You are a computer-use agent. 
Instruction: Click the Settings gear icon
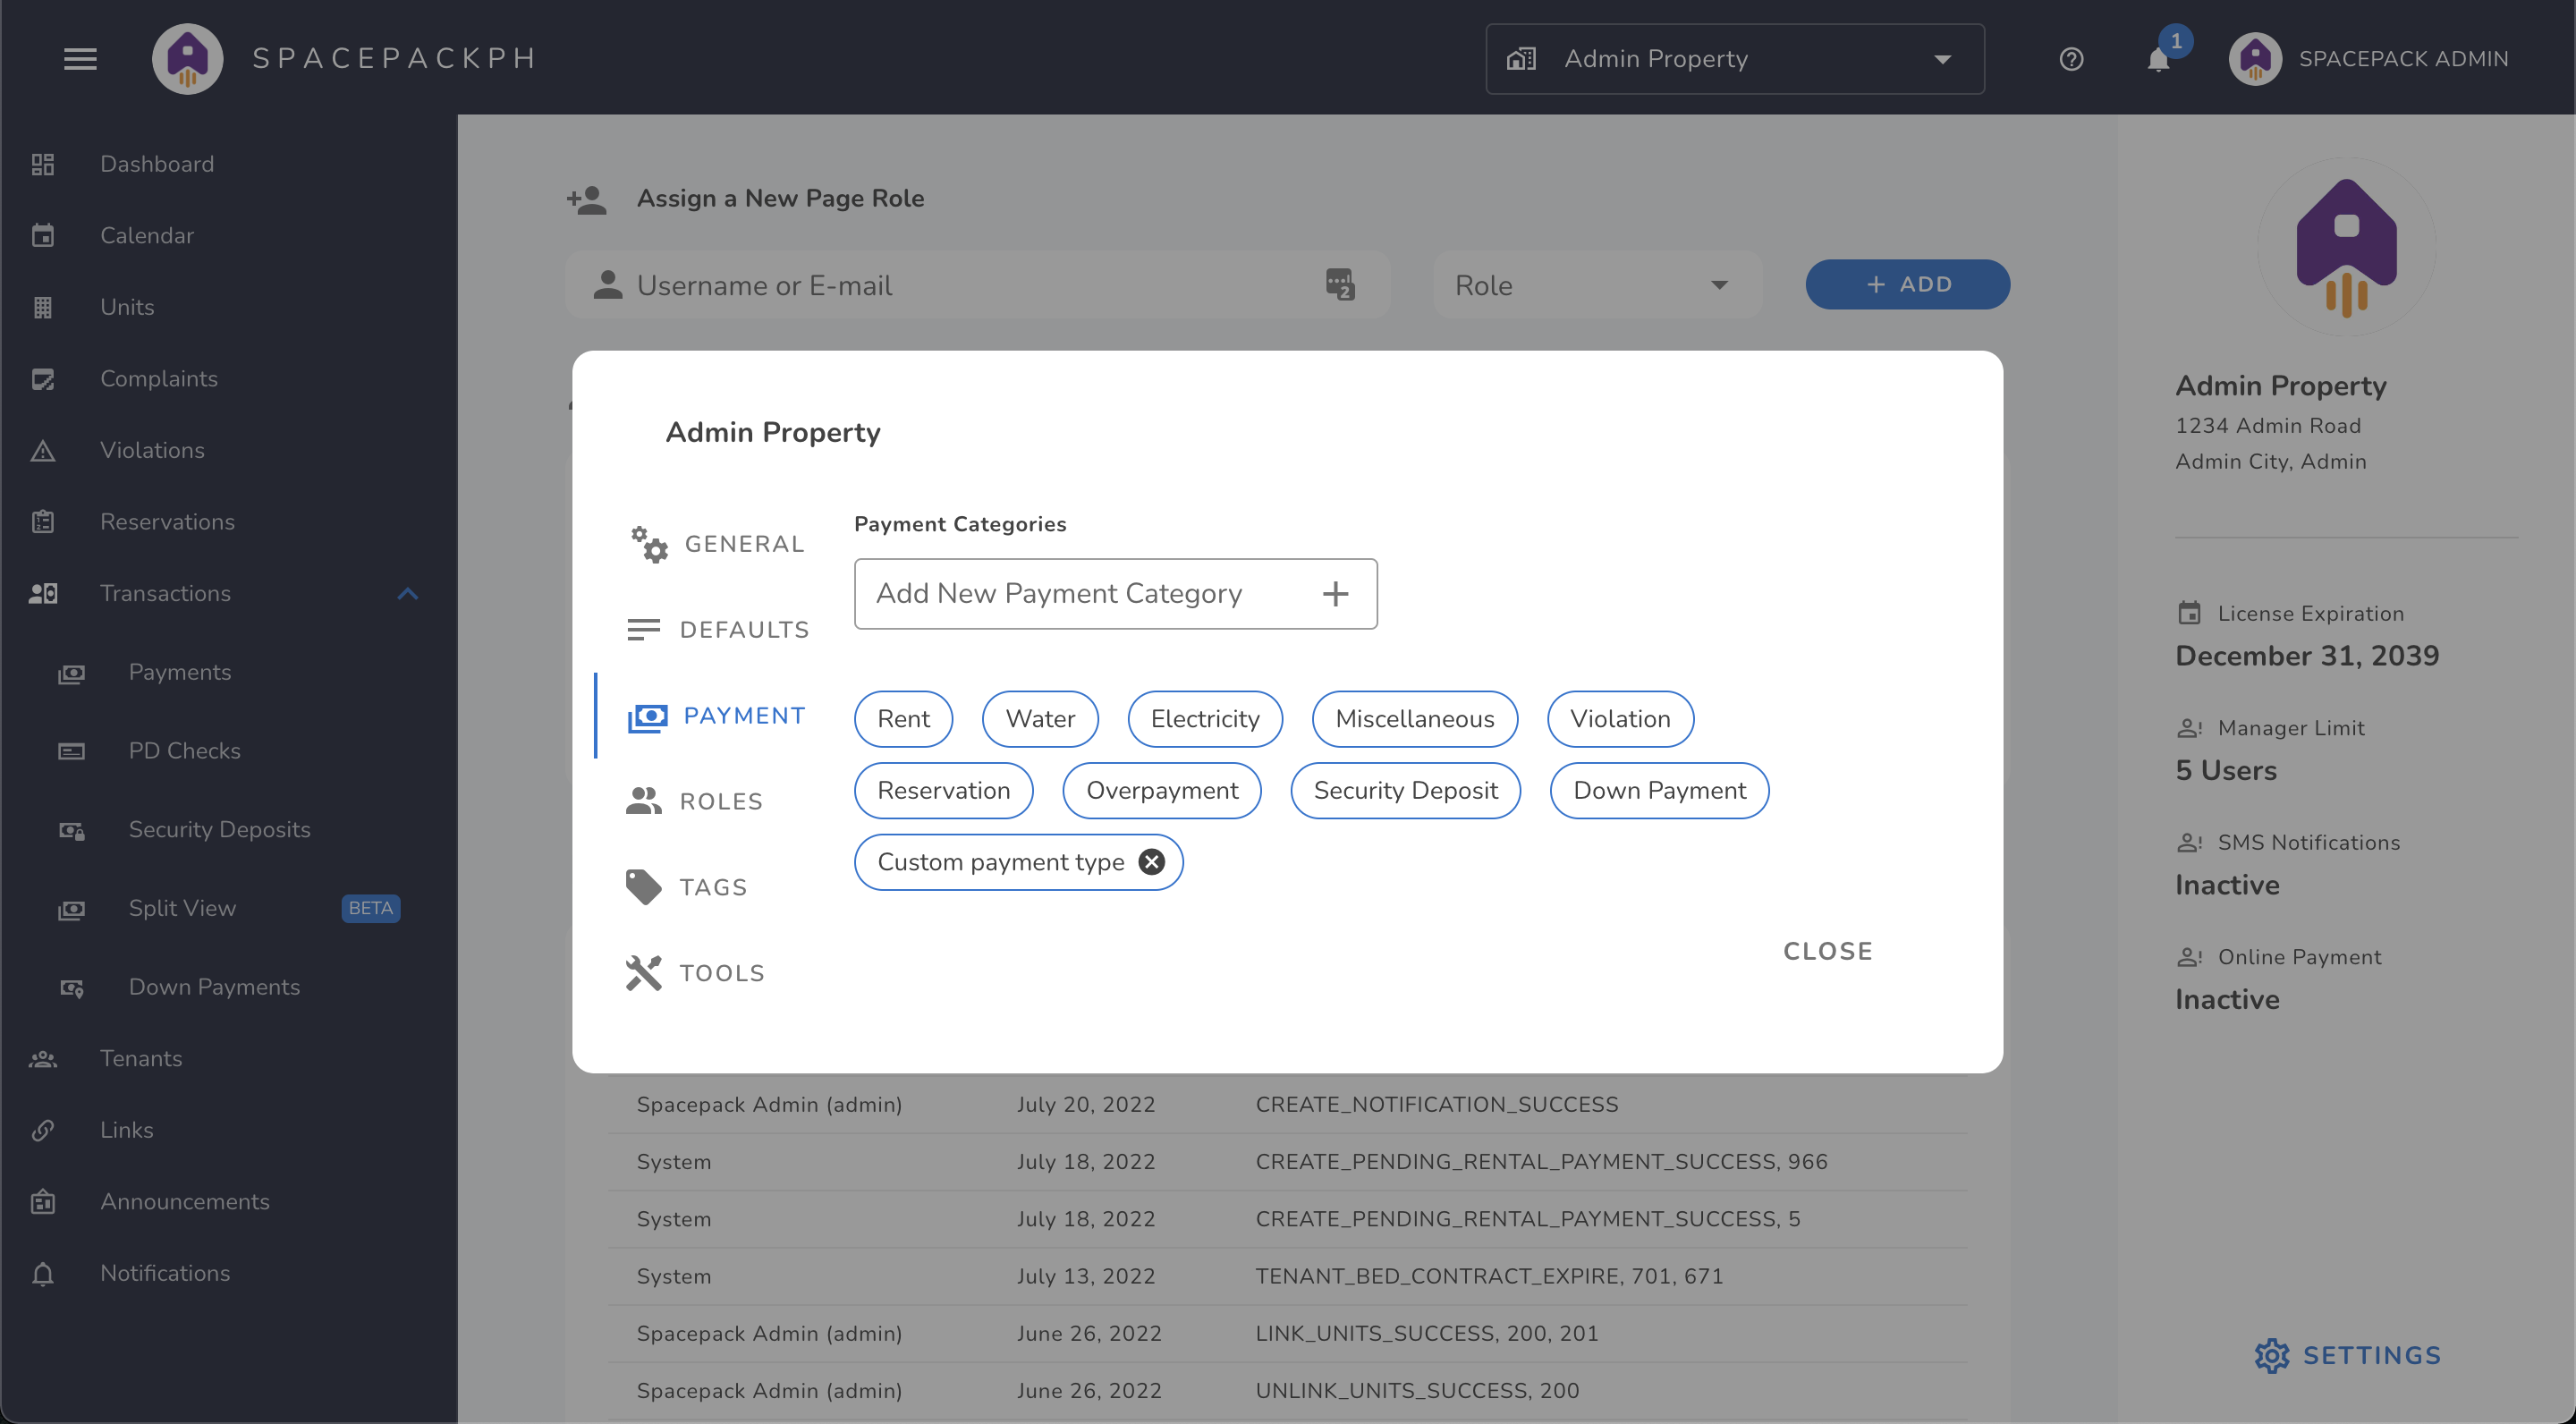tap(2271, 1356)
